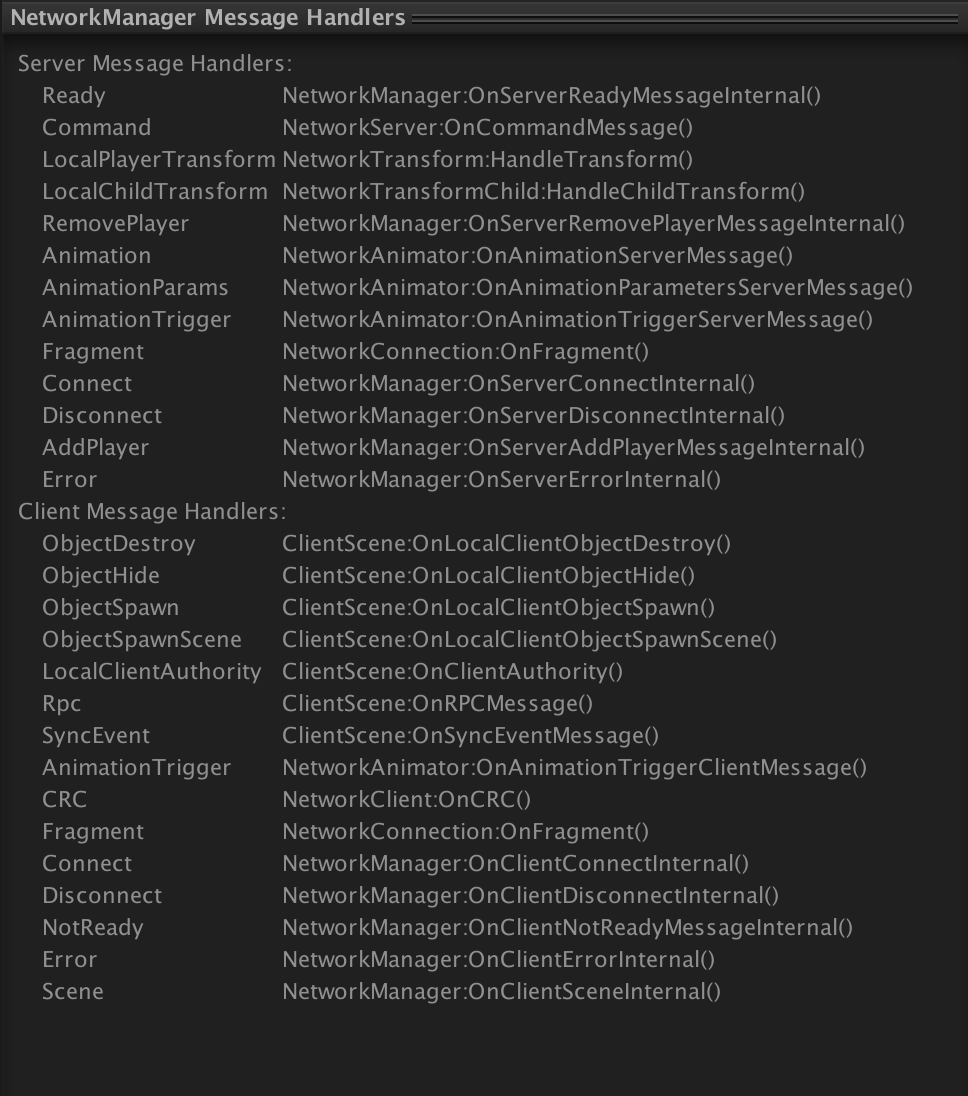Select the SyncEvent message label
Viewport: 968px width, 1096px height.
(x=95, y=736)
